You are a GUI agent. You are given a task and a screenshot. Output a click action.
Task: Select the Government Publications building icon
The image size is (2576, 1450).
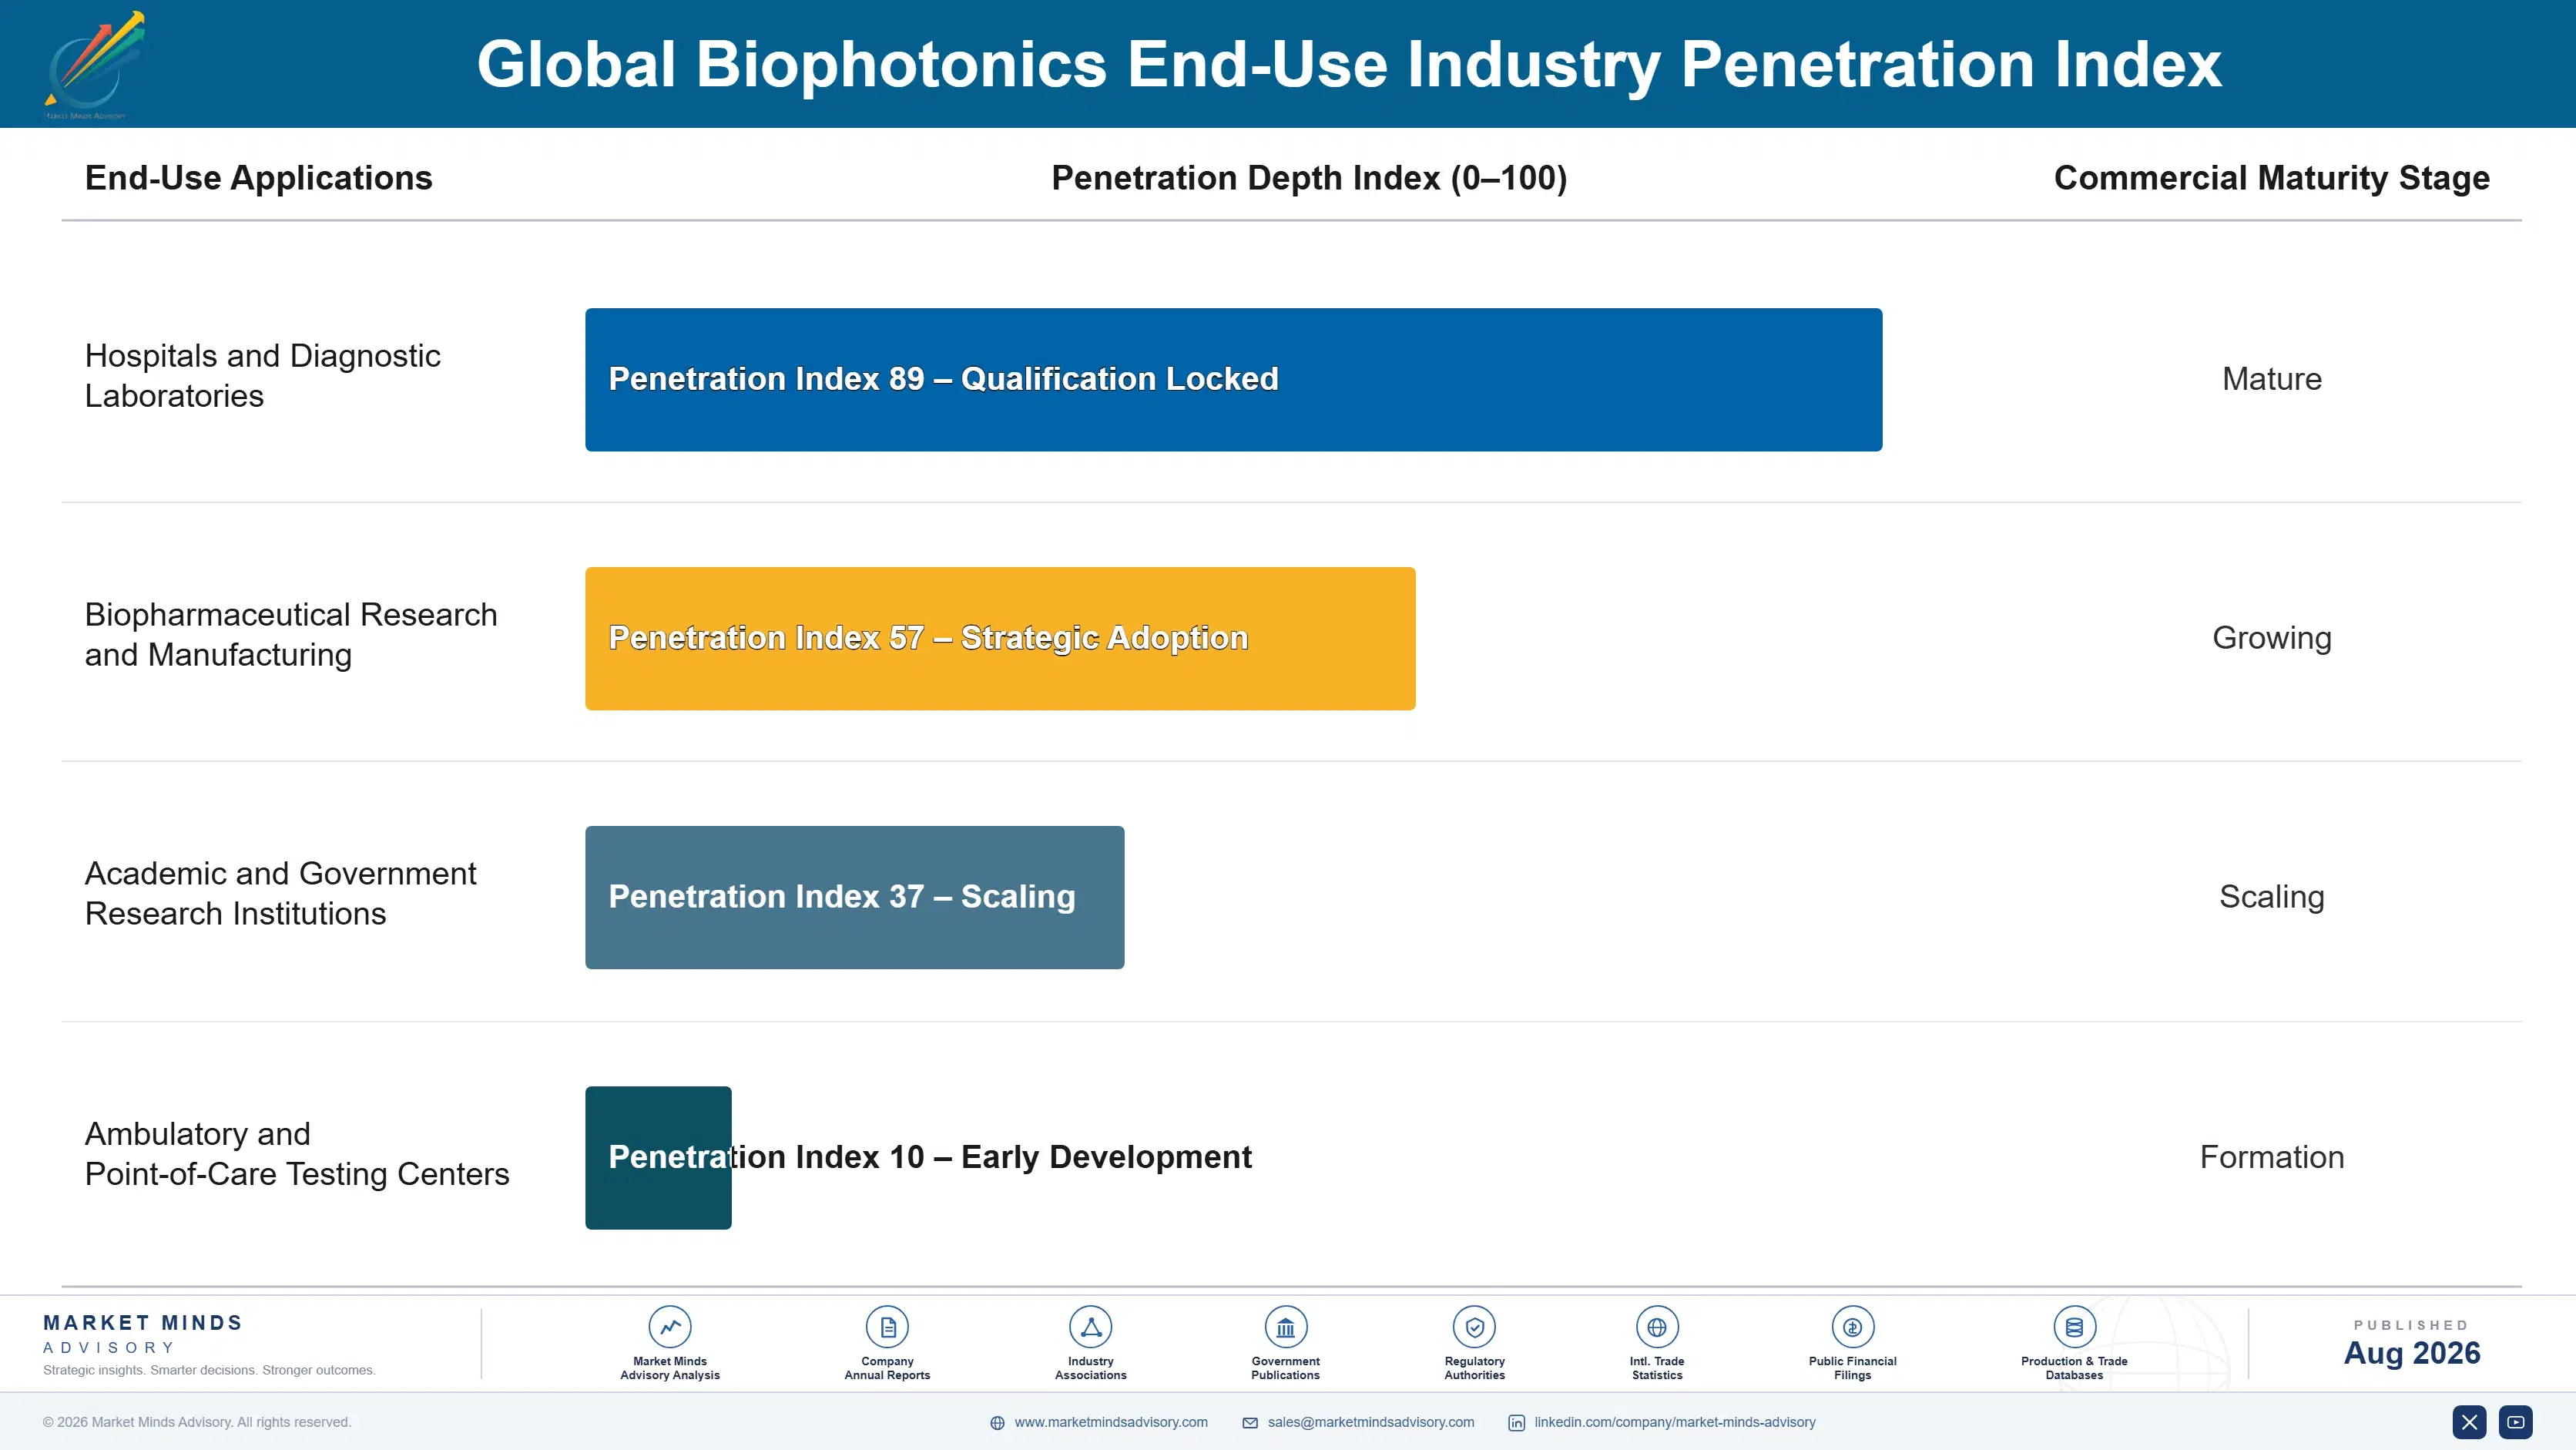point(1285,1327)
